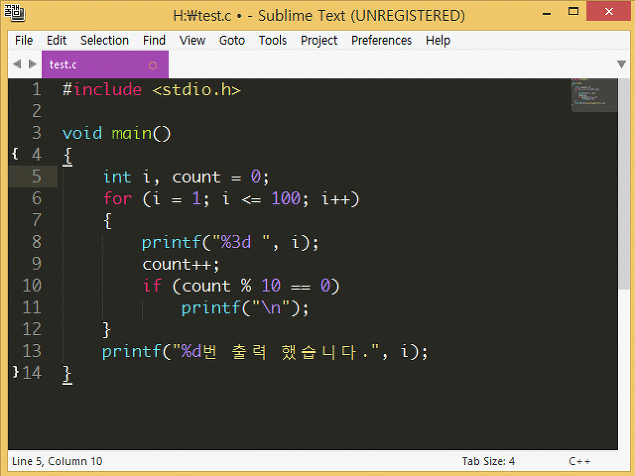
Task: Open the tab list dropdown arrow
Action: tap(621, 64)
